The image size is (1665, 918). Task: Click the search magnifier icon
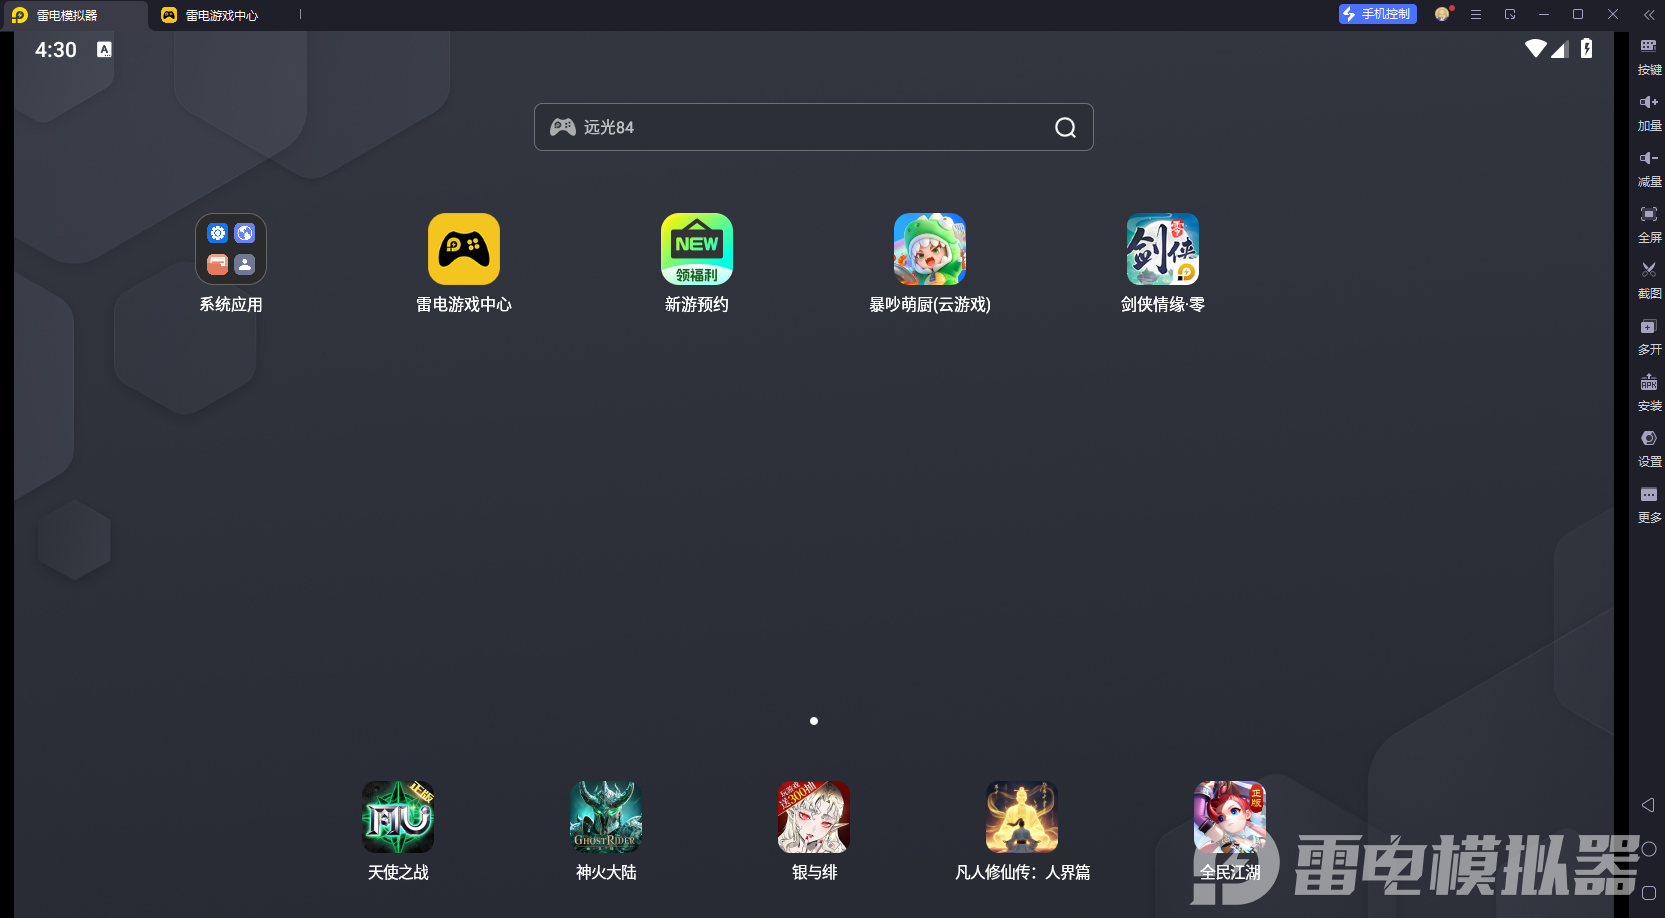pos(1066,128)
